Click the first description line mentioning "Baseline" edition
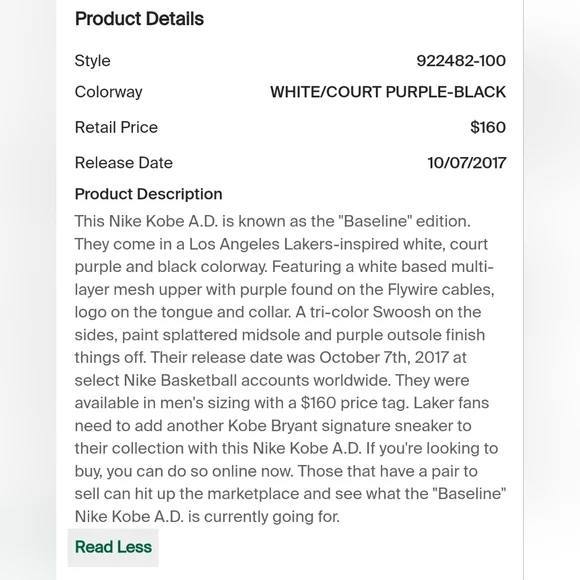This screenshot has width=580, height=580. point(273,221)
